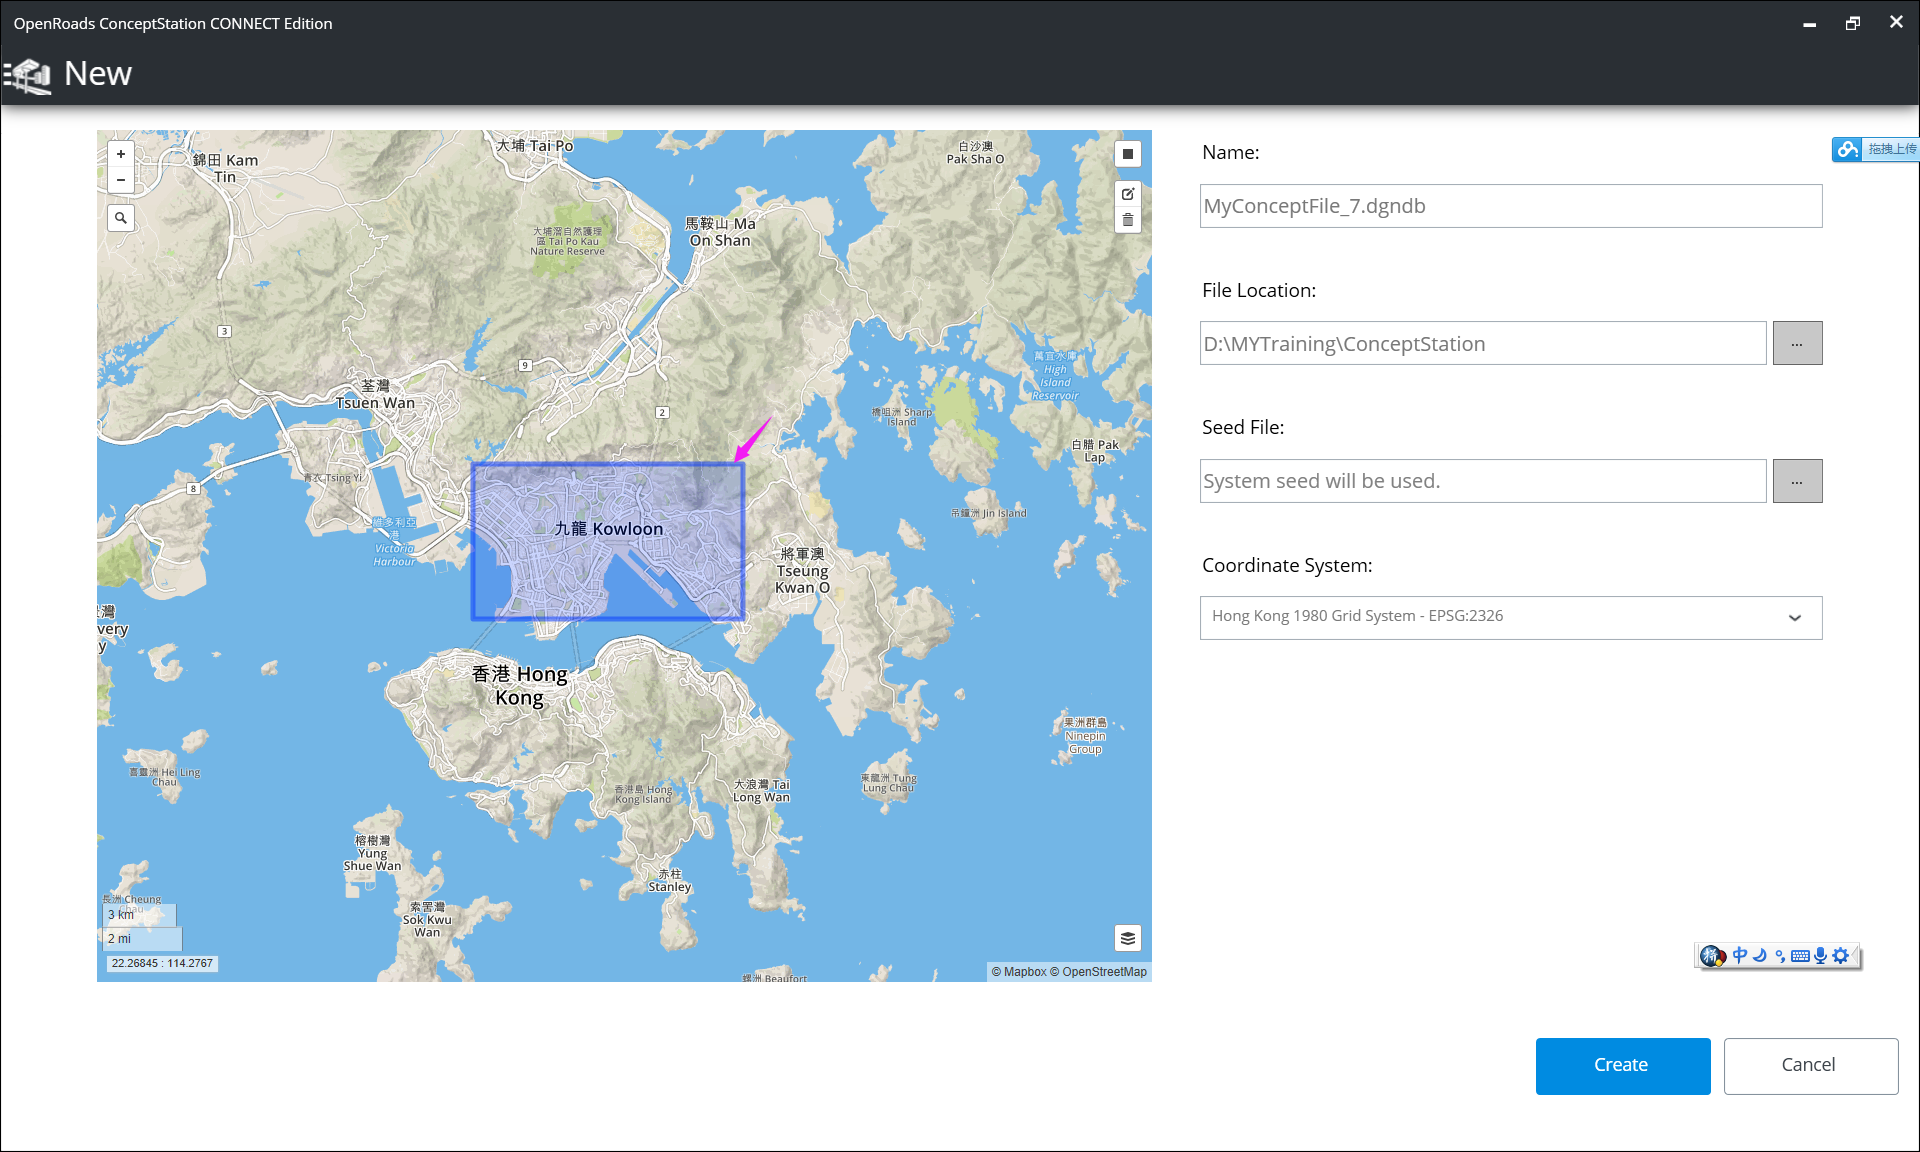Click the 3 km scale bar
The image size is (1920, 1152).
click(141, 915)
